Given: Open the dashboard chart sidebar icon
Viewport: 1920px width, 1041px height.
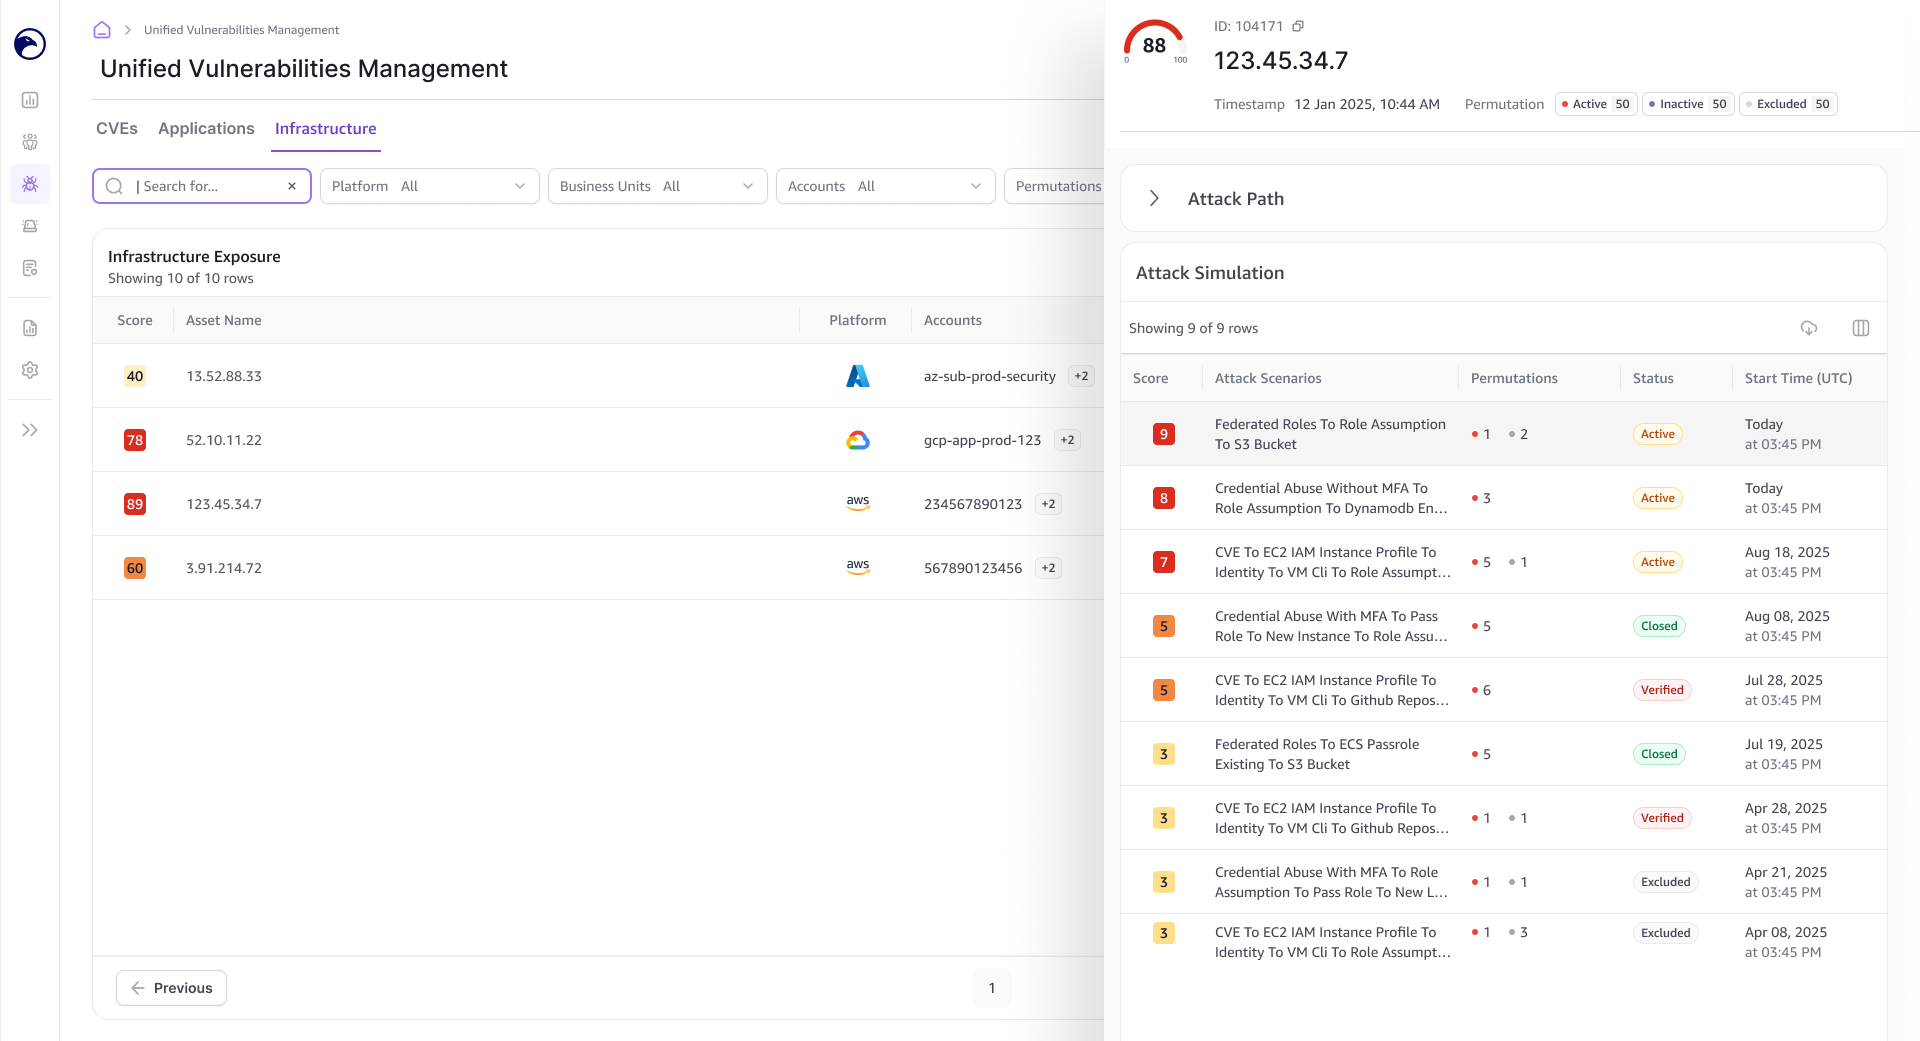Looking at the screenshot, I should [30, 100].
